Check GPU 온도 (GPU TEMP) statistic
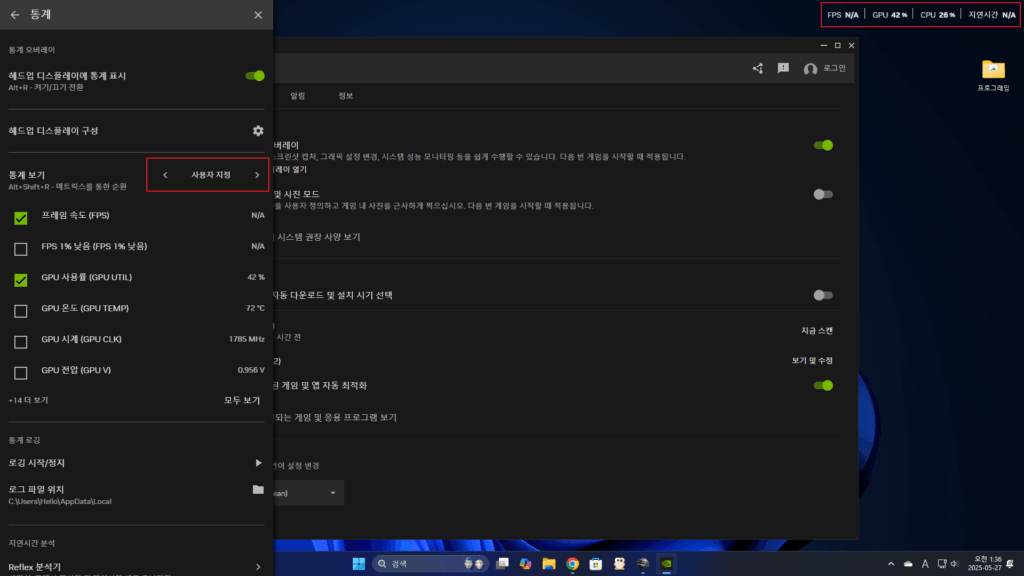 pyautogui.click(x=21, y=311)
